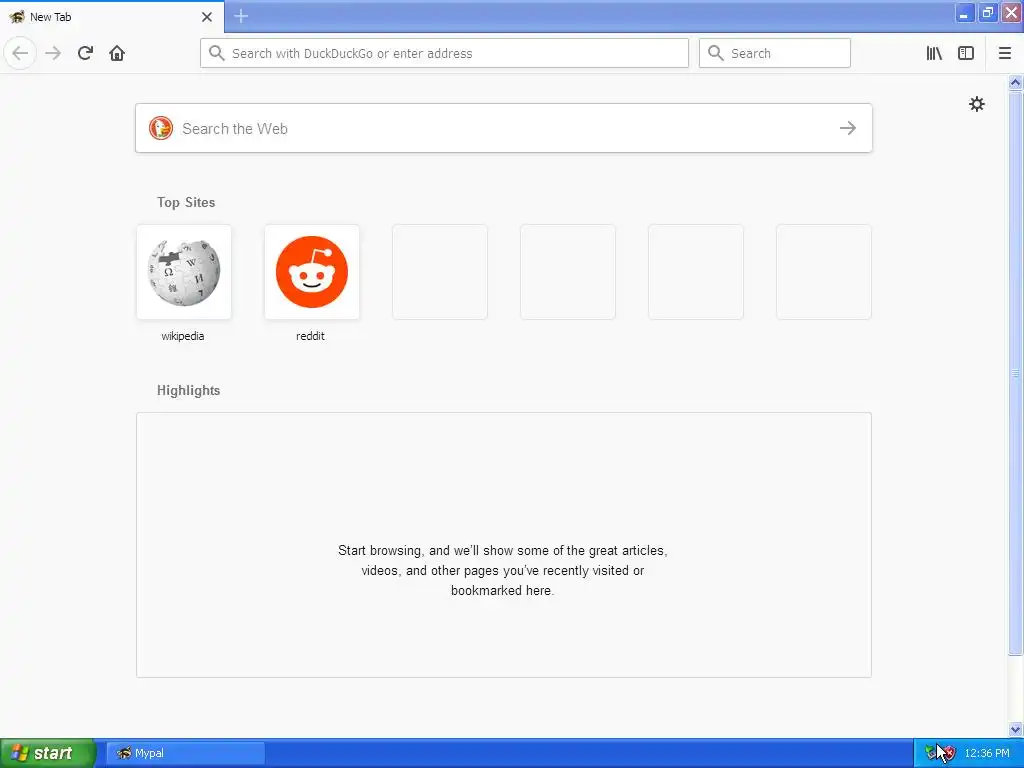Close the New Tab tab
This screenshot has width=1024, height=768.
pos(206,17)
